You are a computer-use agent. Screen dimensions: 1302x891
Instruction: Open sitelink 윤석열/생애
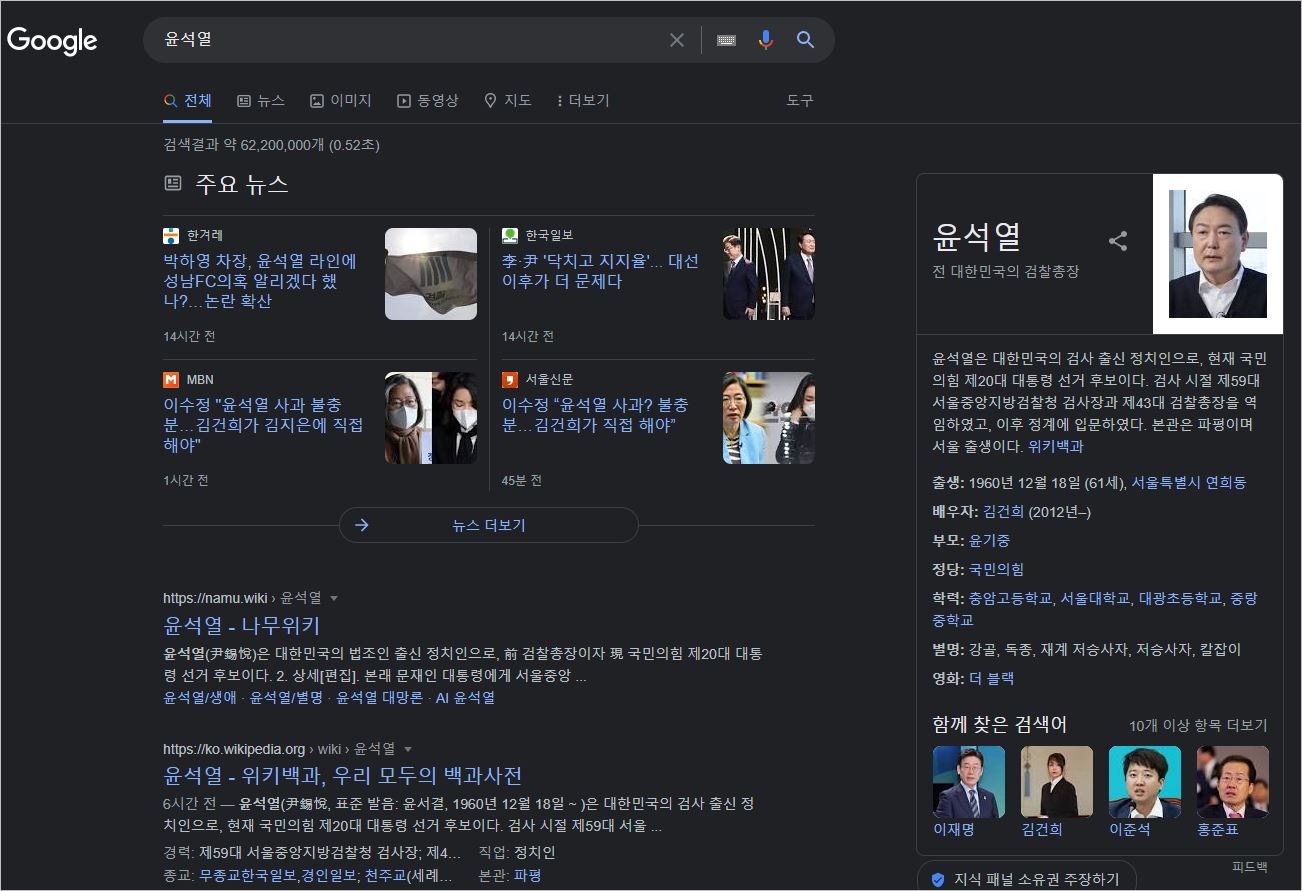tap(200, 698)
